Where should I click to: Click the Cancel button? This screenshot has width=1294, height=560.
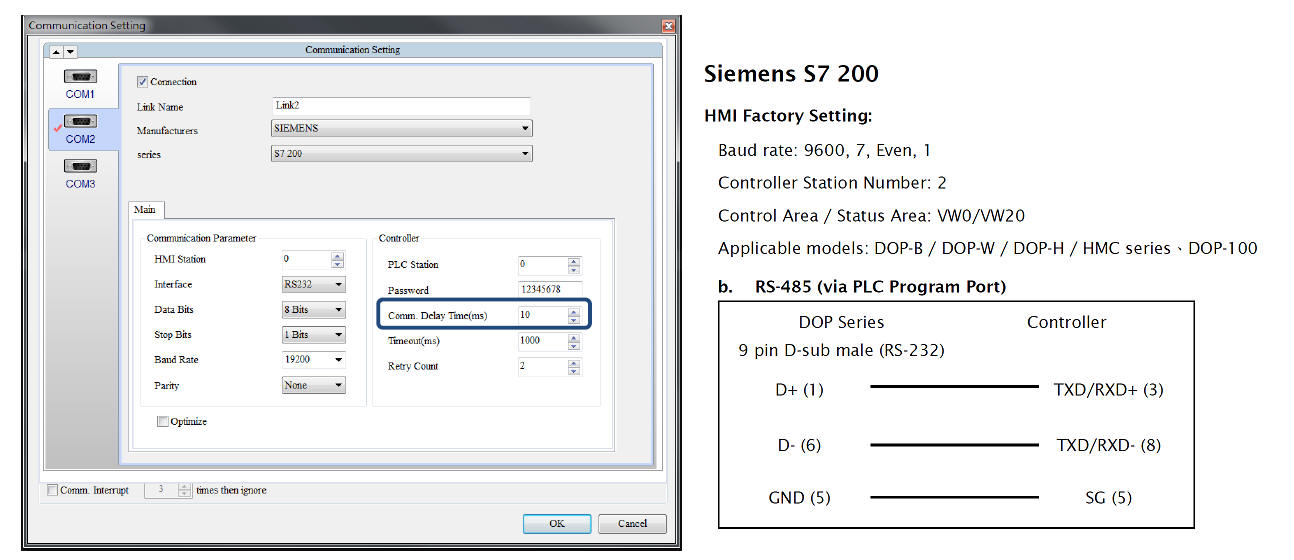tap(632, 523)
